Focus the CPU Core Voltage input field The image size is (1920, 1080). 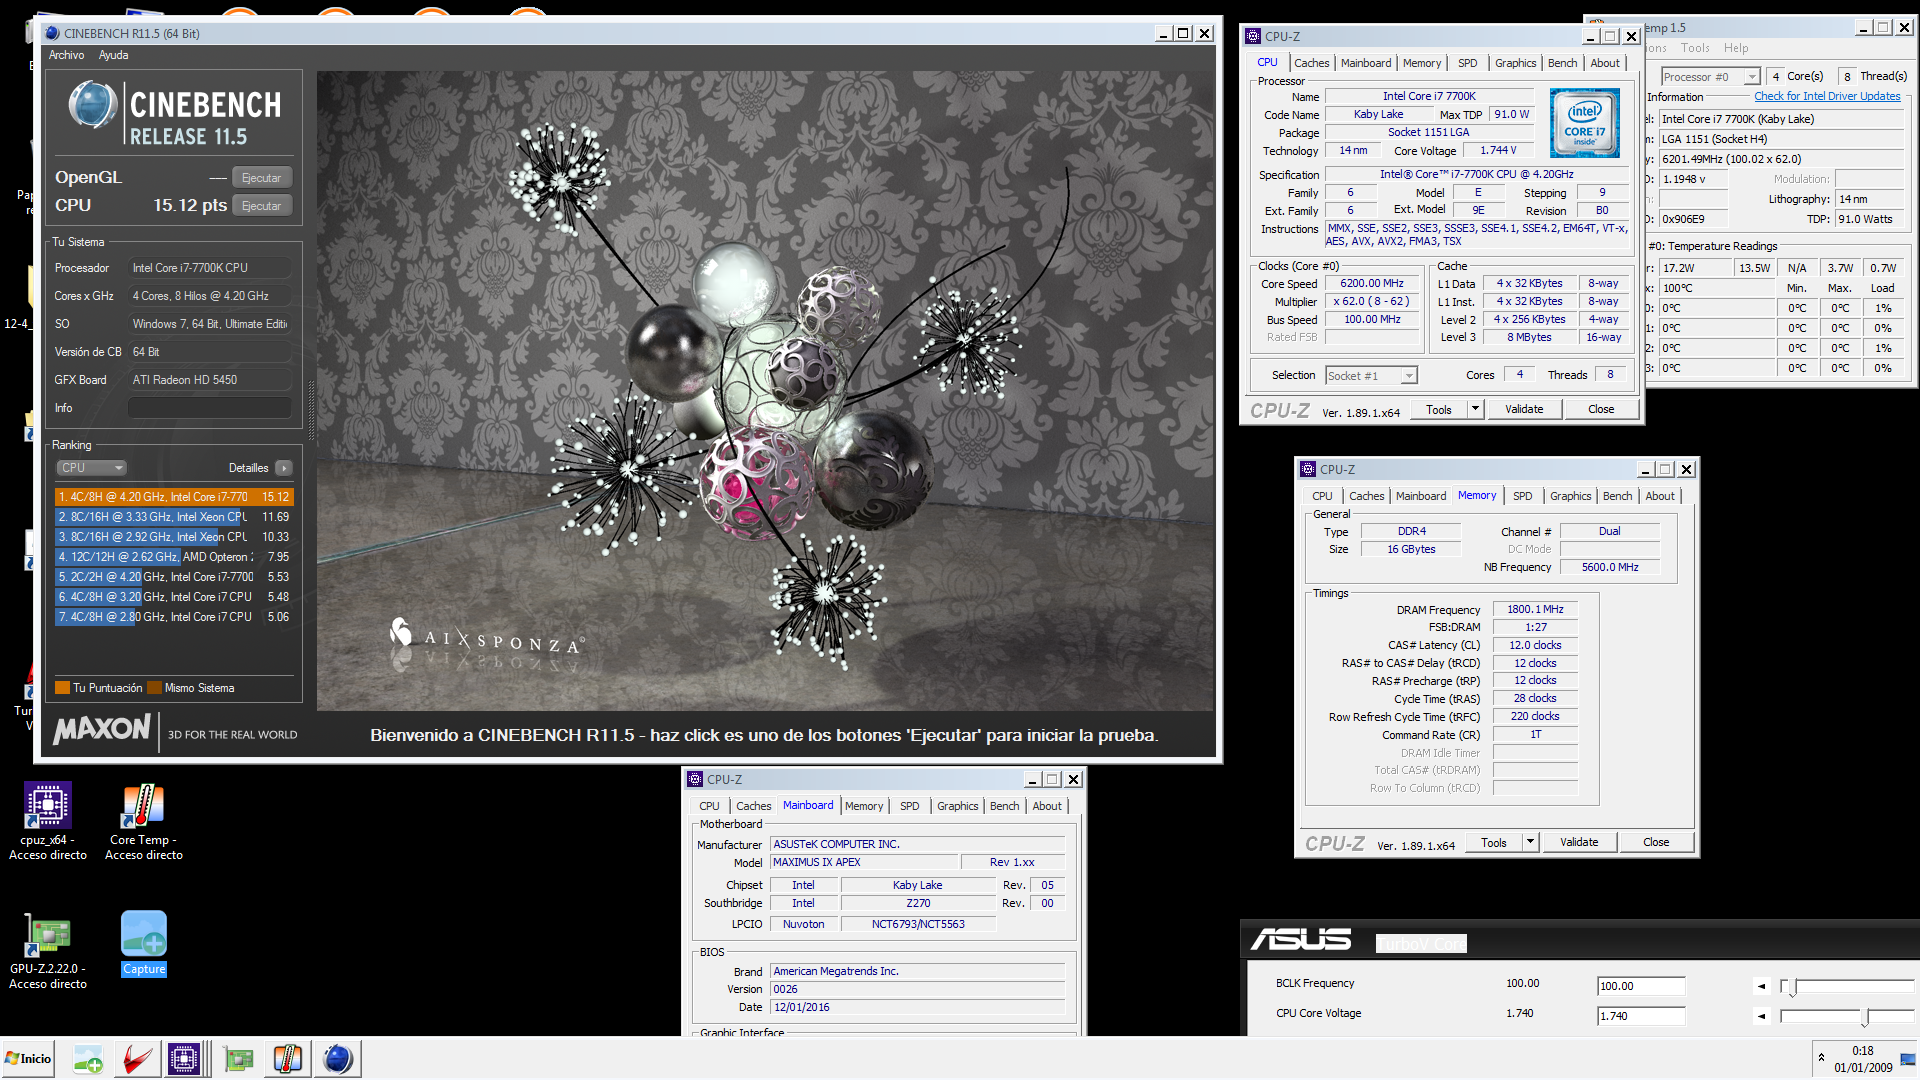coord(1641,1016)
